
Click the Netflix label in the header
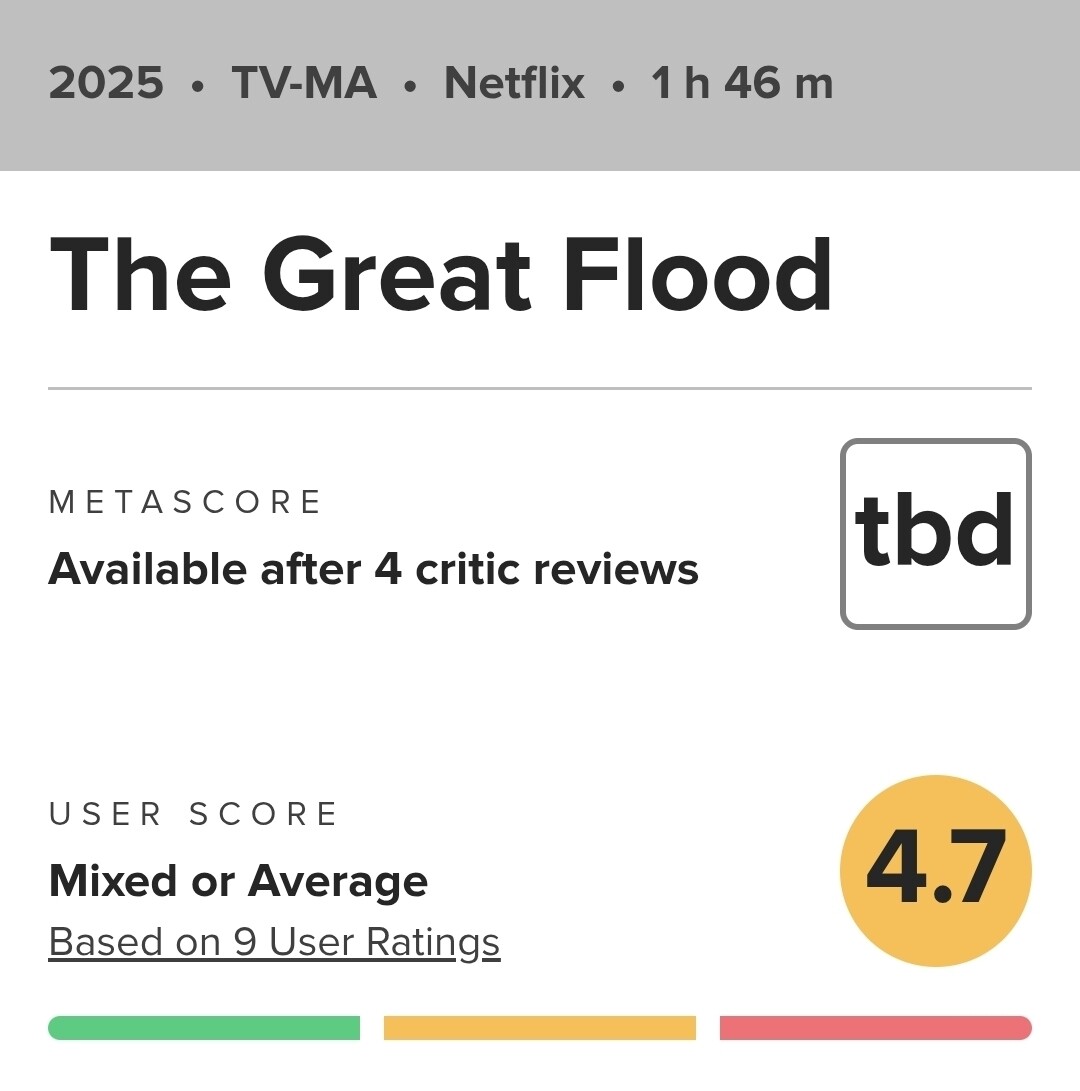pos(514,83)
